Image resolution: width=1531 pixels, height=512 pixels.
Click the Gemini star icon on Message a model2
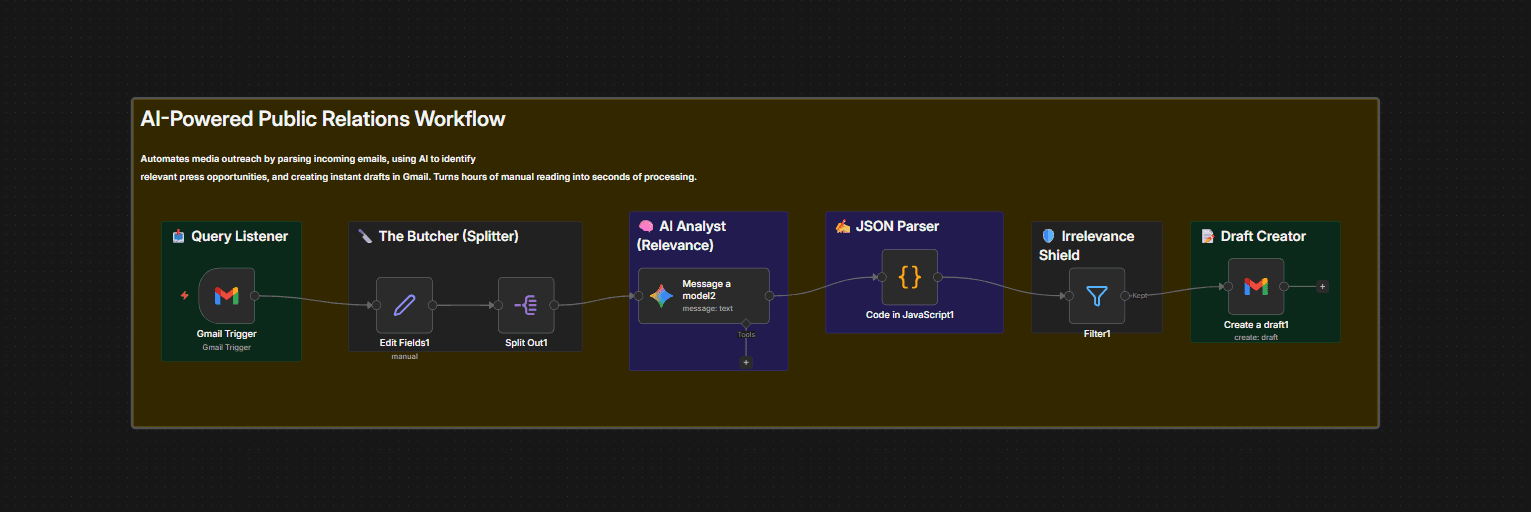pyautogui.click(x=661, y=296)
